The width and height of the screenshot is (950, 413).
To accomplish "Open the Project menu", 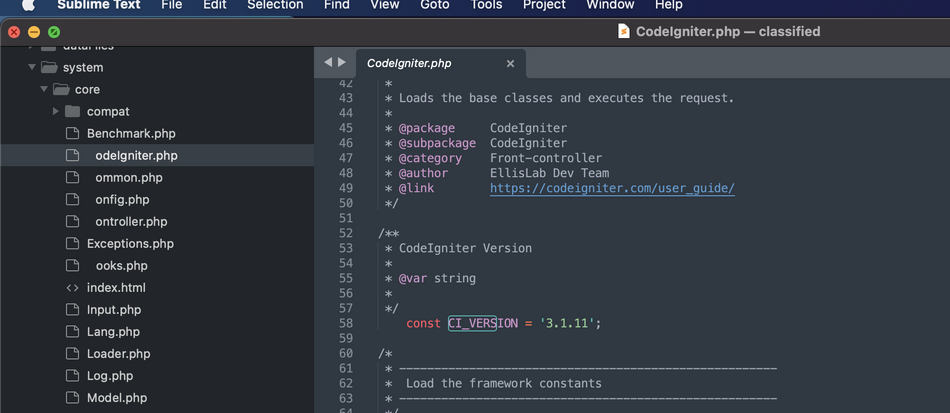I will [544, 5].
